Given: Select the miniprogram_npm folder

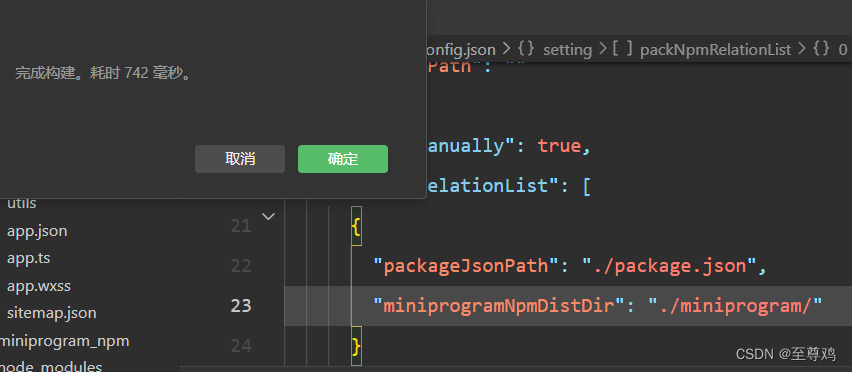Looking at the screenshot, I should (x=65, y=341).
